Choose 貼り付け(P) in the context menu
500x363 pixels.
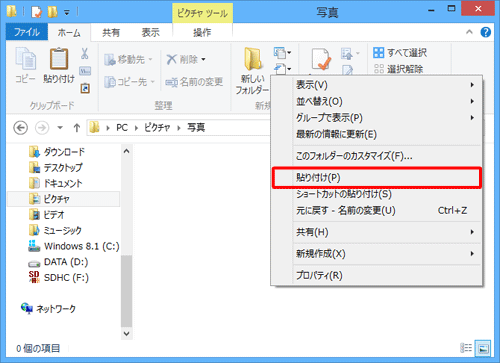pyautogui.click(x=377, y=178)
